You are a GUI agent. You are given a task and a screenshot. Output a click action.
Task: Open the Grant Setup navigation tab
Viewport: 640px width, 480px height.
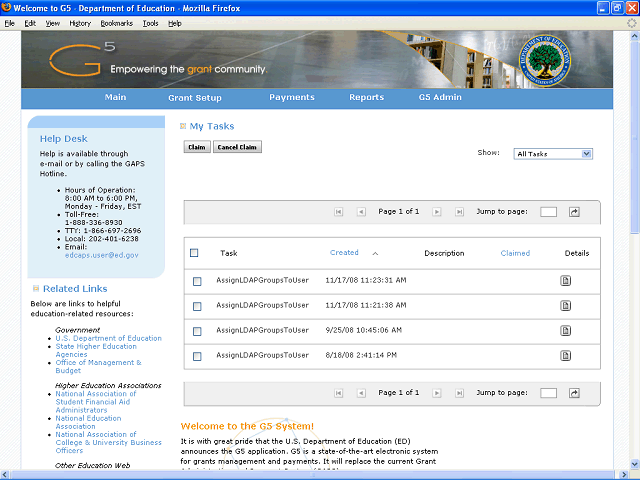pos(195,98)
